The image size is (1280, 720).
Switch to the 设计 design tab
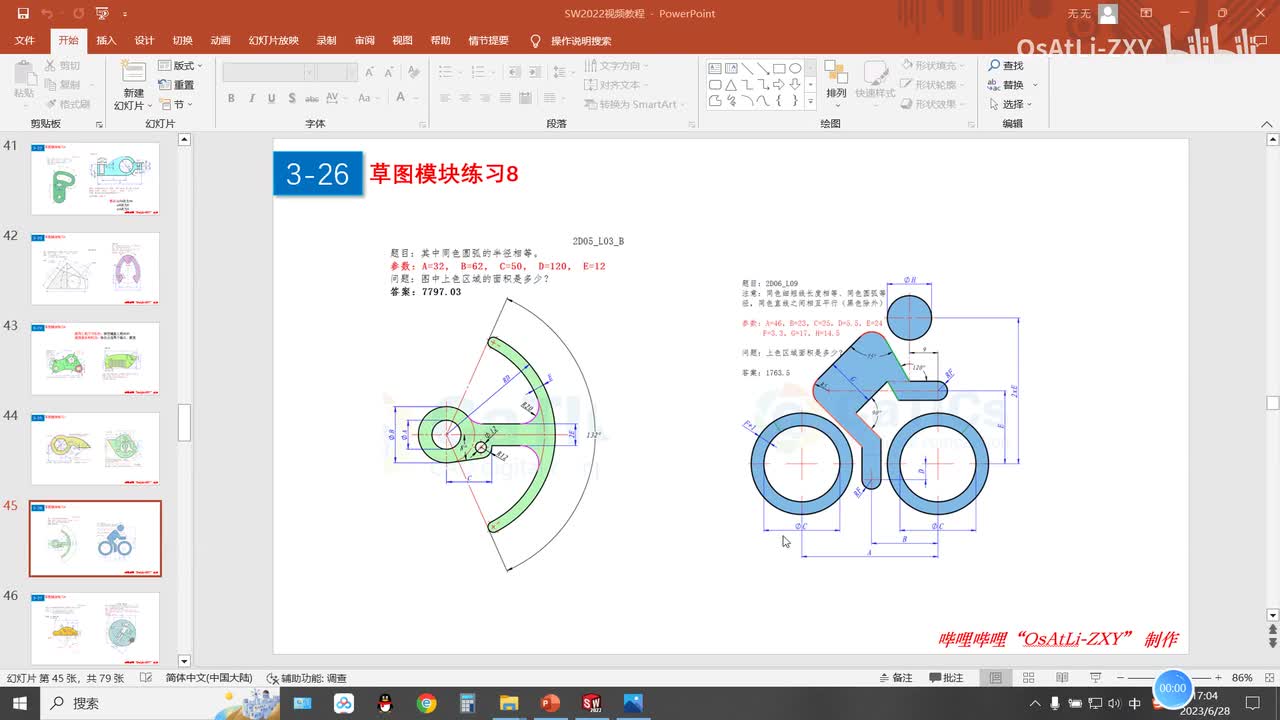(144, 41)
